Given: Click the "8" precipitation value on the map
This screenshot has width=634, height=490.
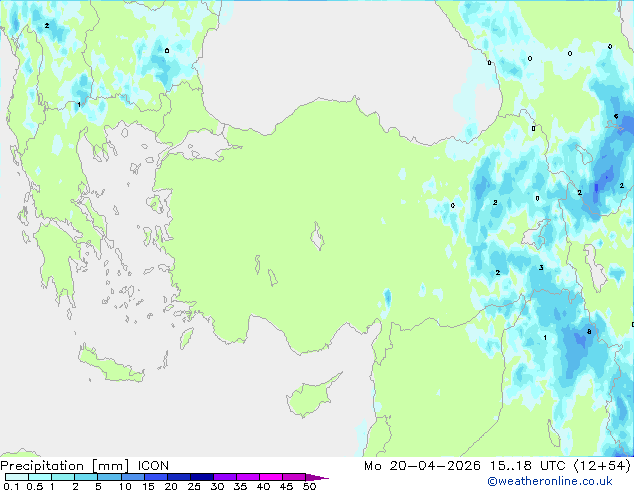Looking at the screenshot, I should coord(589,332).
